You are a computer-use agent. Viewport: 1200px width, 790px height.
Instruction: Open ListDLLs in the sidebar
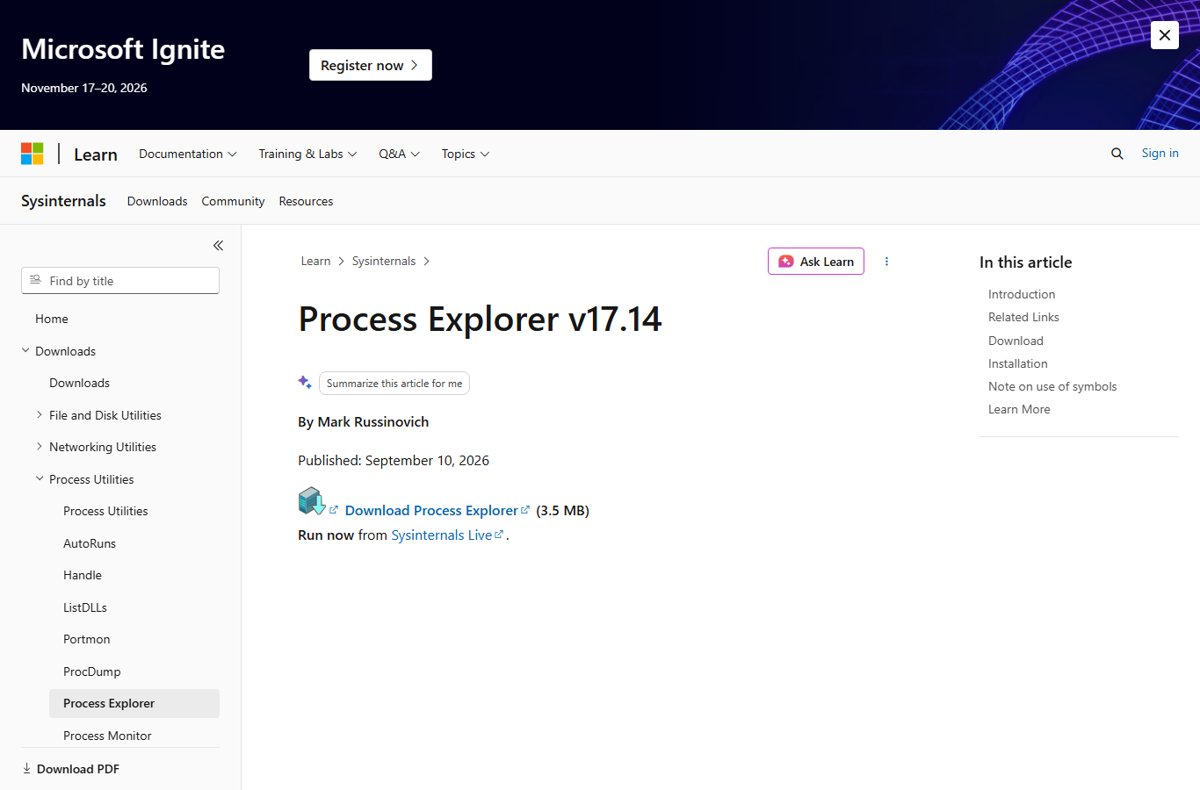click(x=85, y=607)
